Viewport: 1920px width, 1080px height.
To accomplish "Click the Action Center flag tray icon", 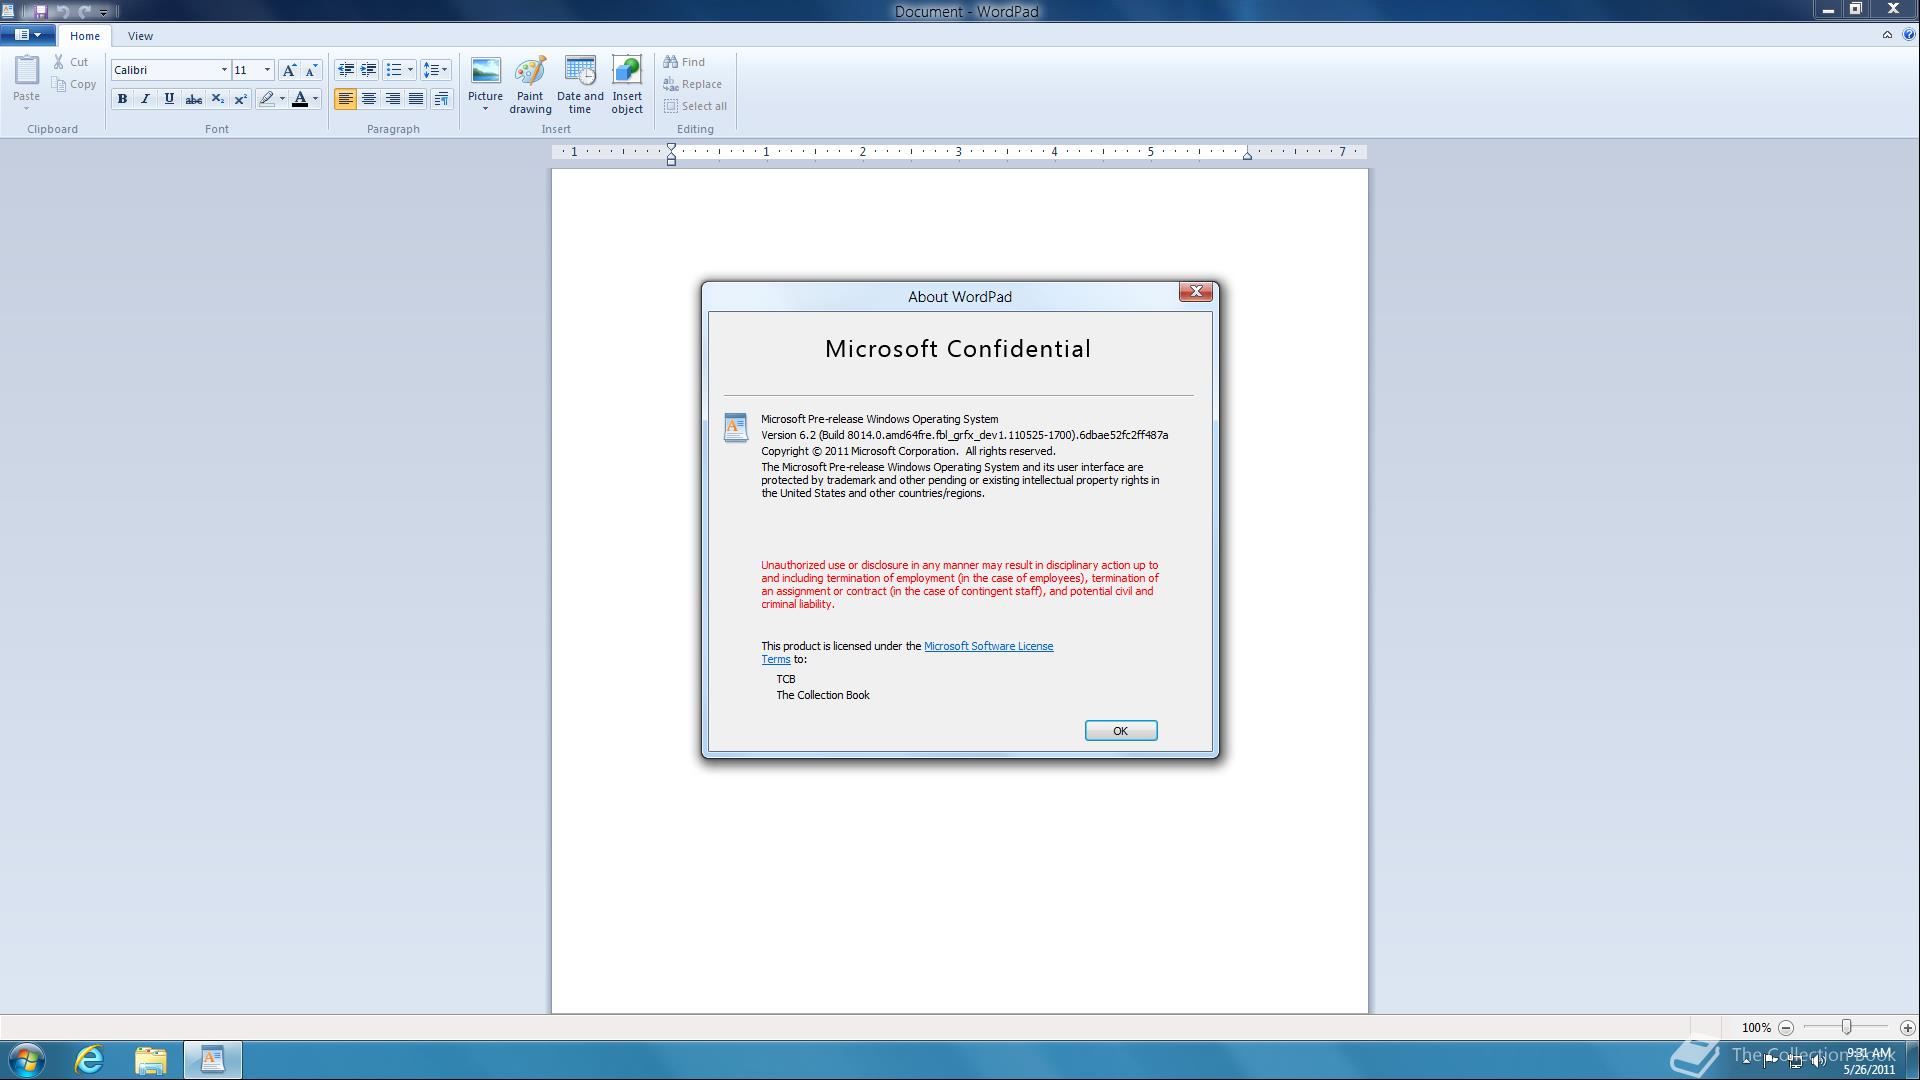I will (x=1771, y=1061).
